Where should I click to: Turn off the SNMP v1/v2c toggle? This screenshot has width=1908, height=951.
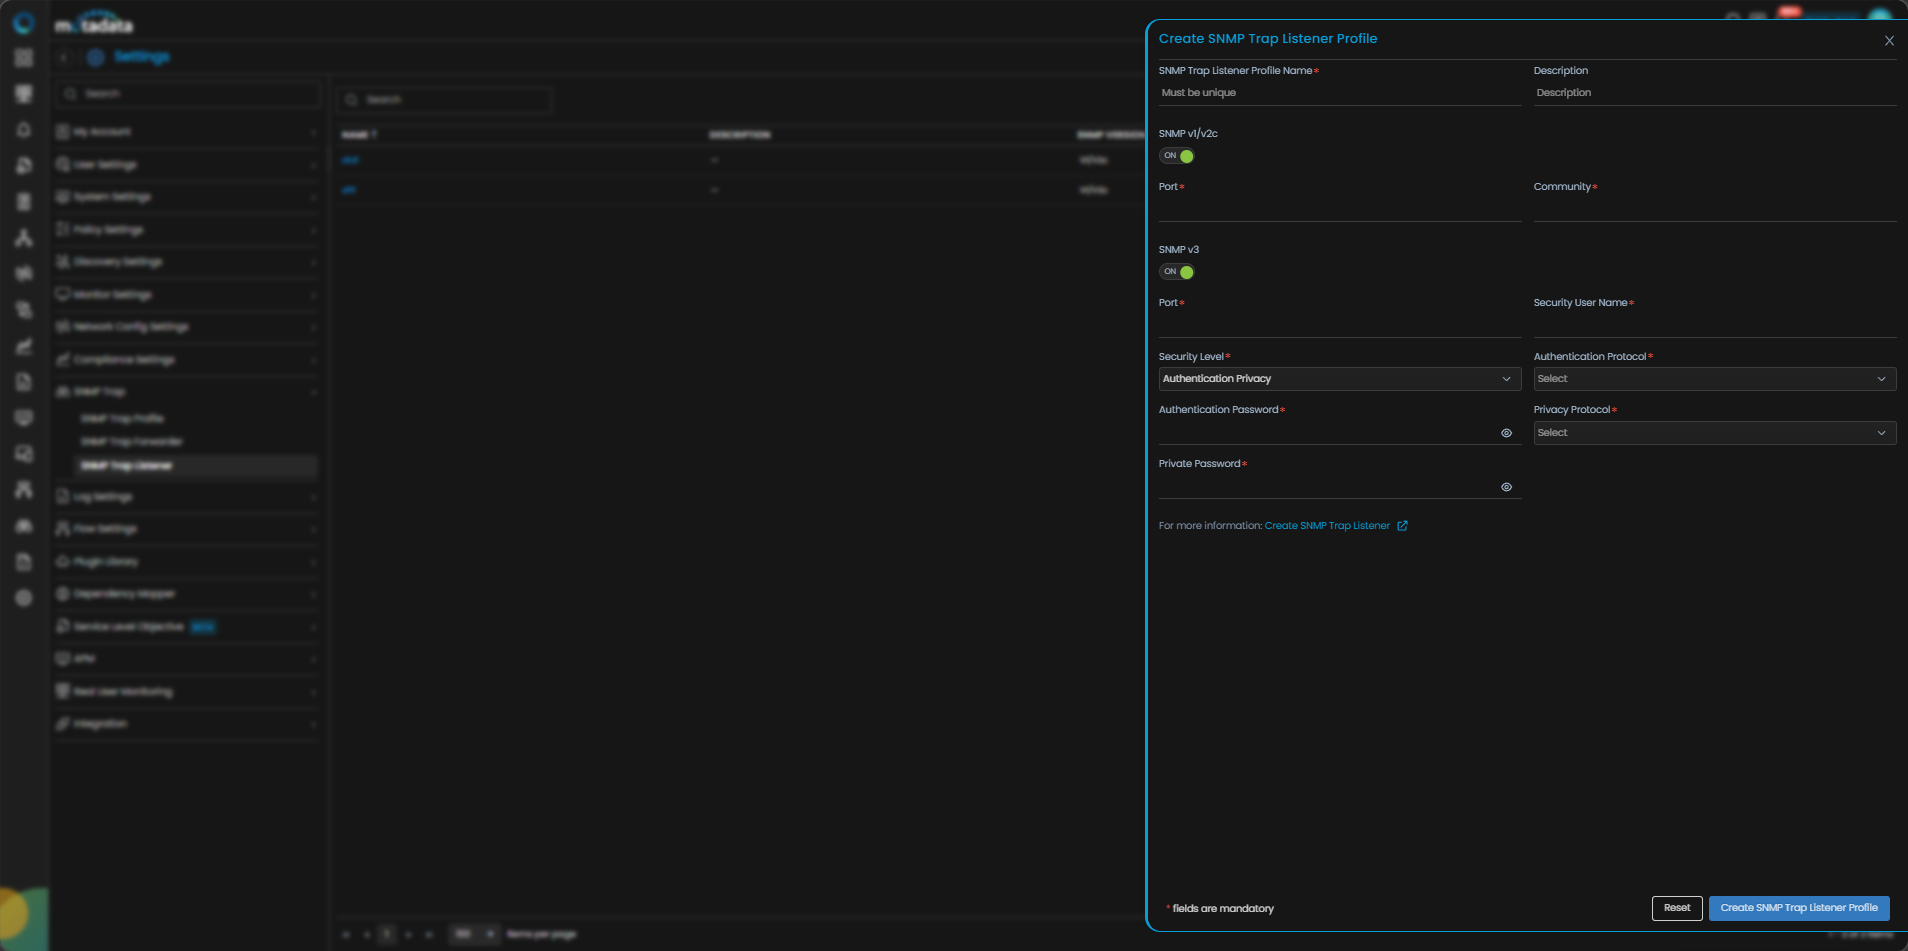(1177, 156)
